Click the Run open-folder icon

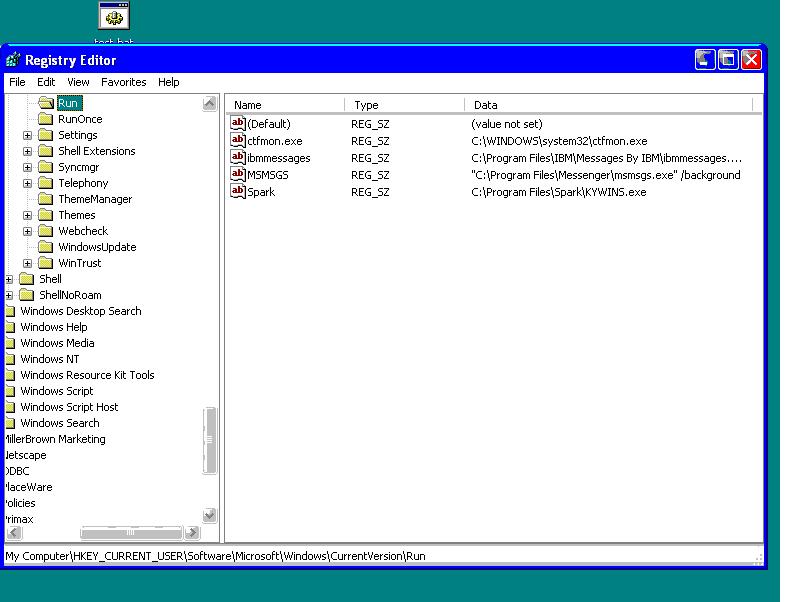tap(46, 103)
